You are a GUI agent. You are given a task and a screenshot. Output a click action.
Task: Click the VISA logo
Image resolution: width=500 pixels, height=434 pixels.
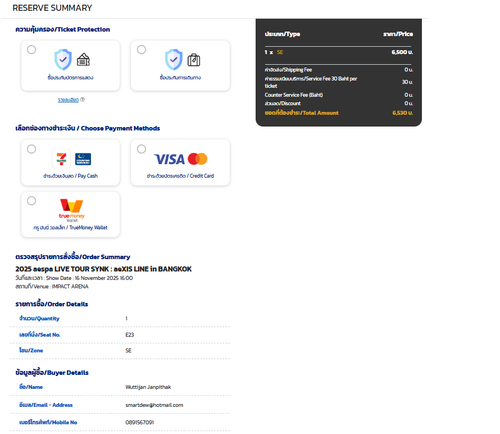[x=169, y=159]
